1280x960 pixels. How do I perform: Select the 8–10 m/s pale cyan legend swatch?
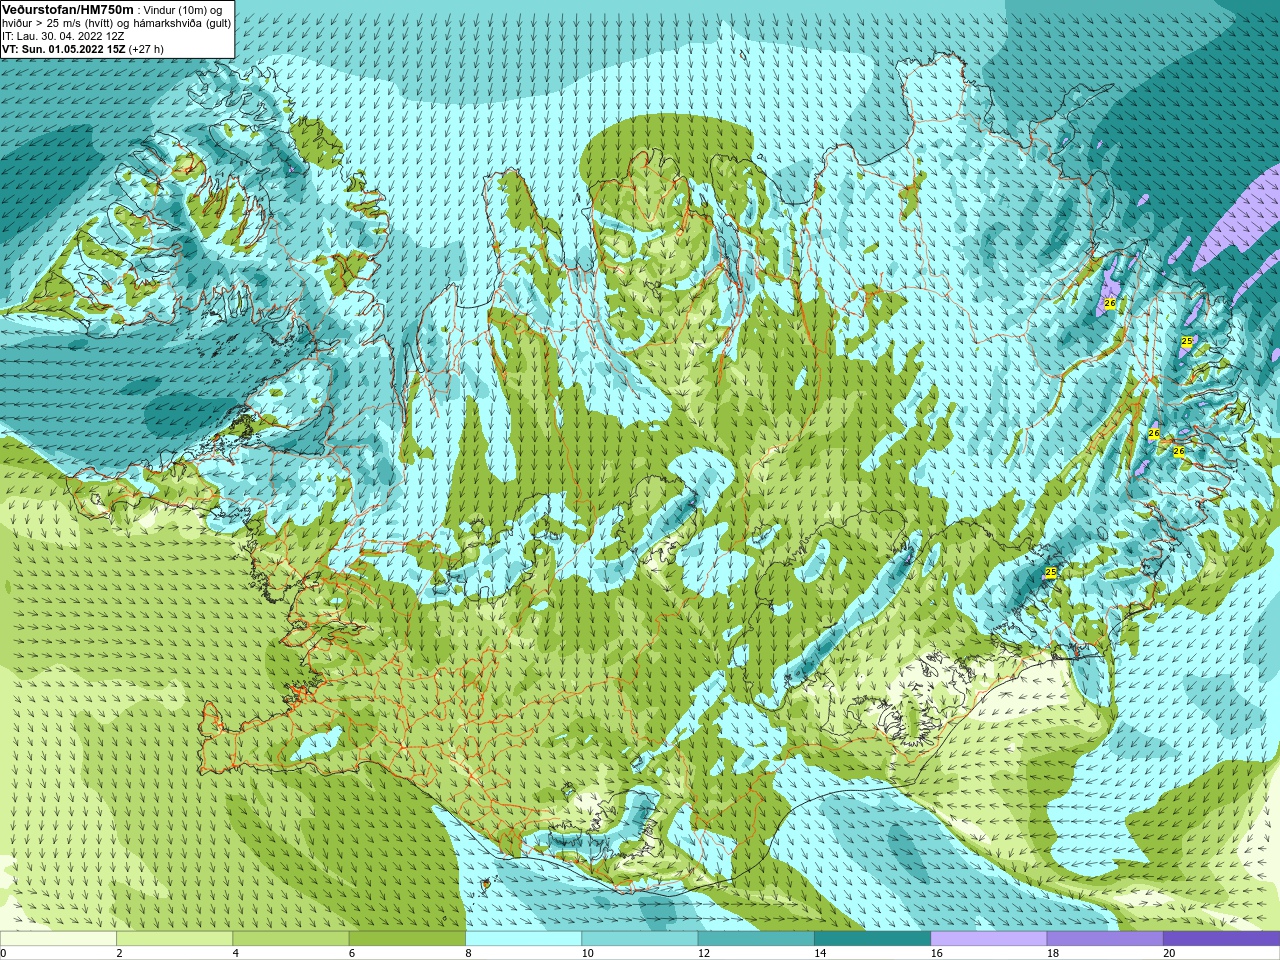[523, 939]
